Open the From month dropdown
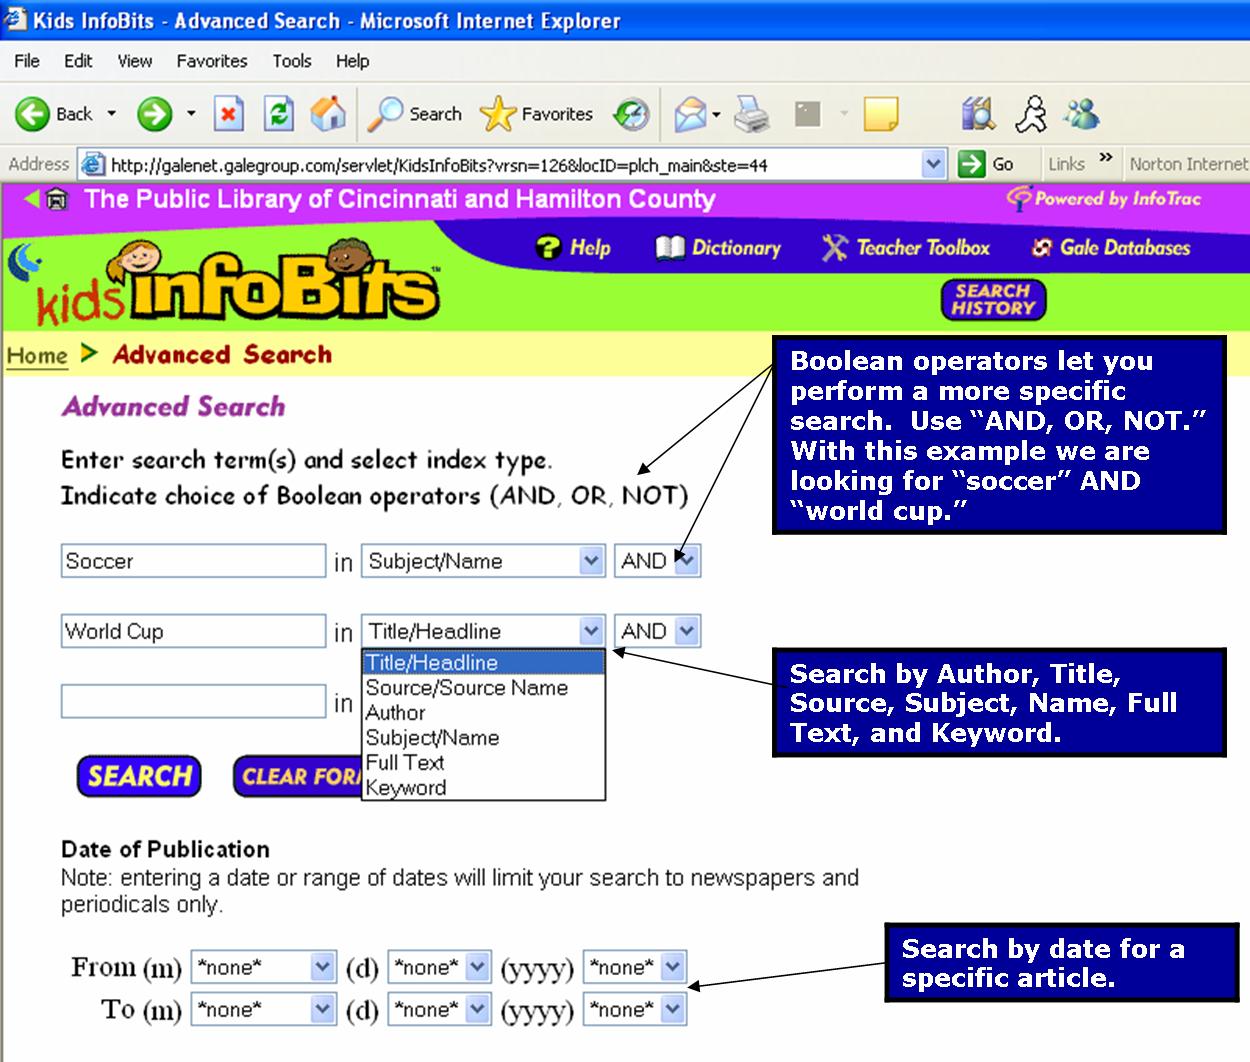Screen dimensions: 1250x1062 pos(322,967)
